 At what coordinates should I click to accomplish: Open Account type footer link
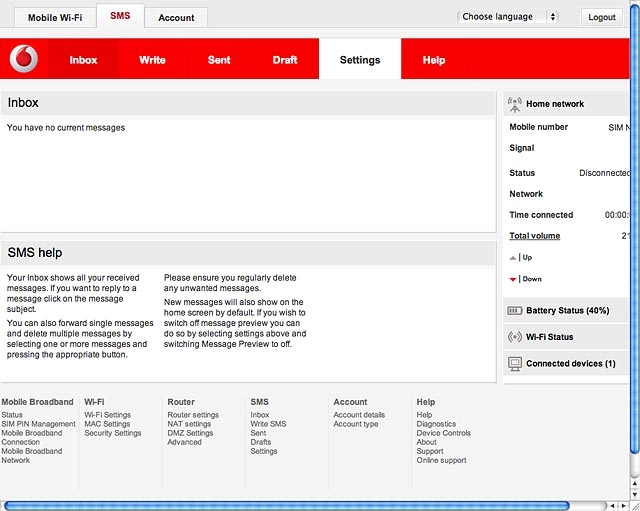pos(356,424)
